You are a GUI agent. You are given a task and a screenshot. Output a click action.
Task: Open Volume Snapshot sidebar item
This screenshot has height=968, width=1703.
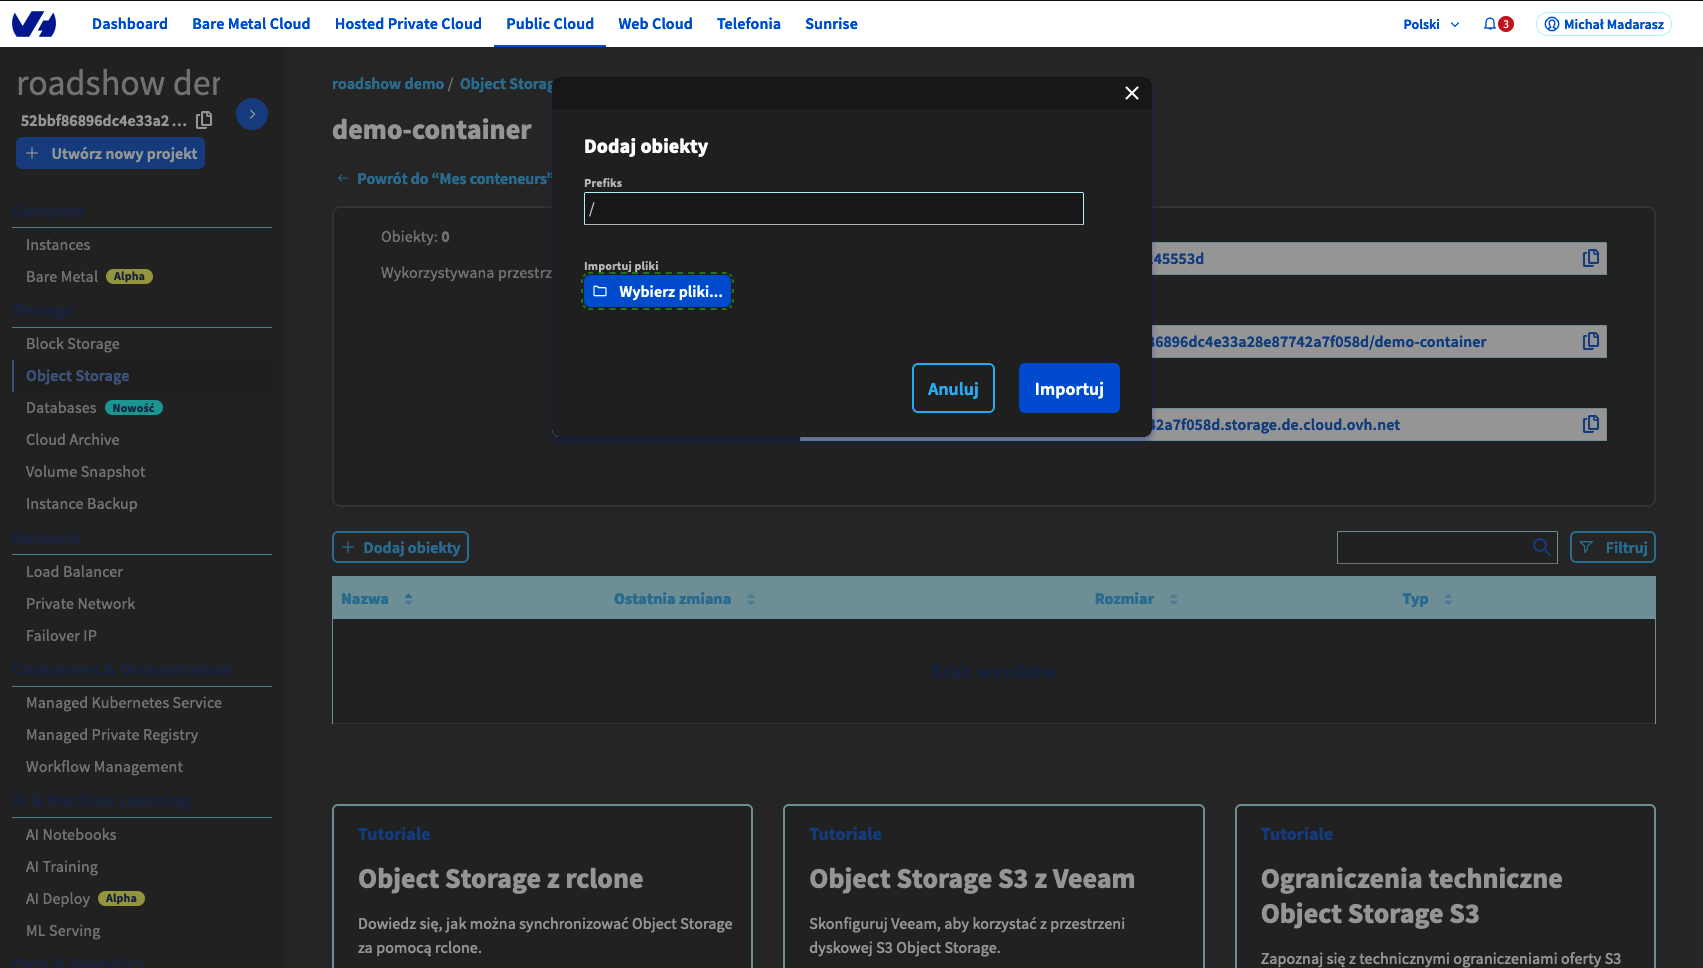[x=86, y=472]
